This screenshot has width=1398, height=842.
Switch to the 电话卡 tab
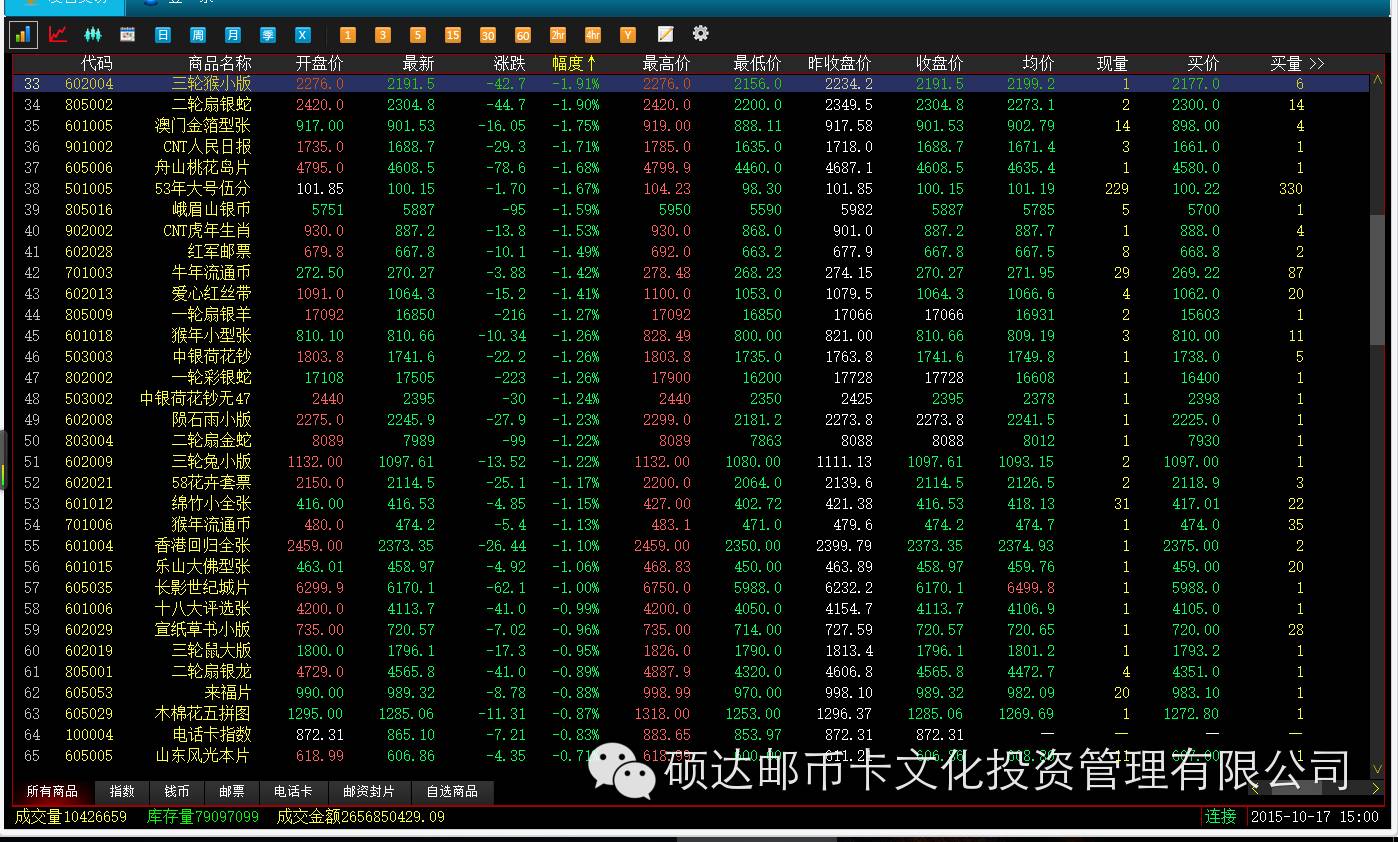click(293, 791)
